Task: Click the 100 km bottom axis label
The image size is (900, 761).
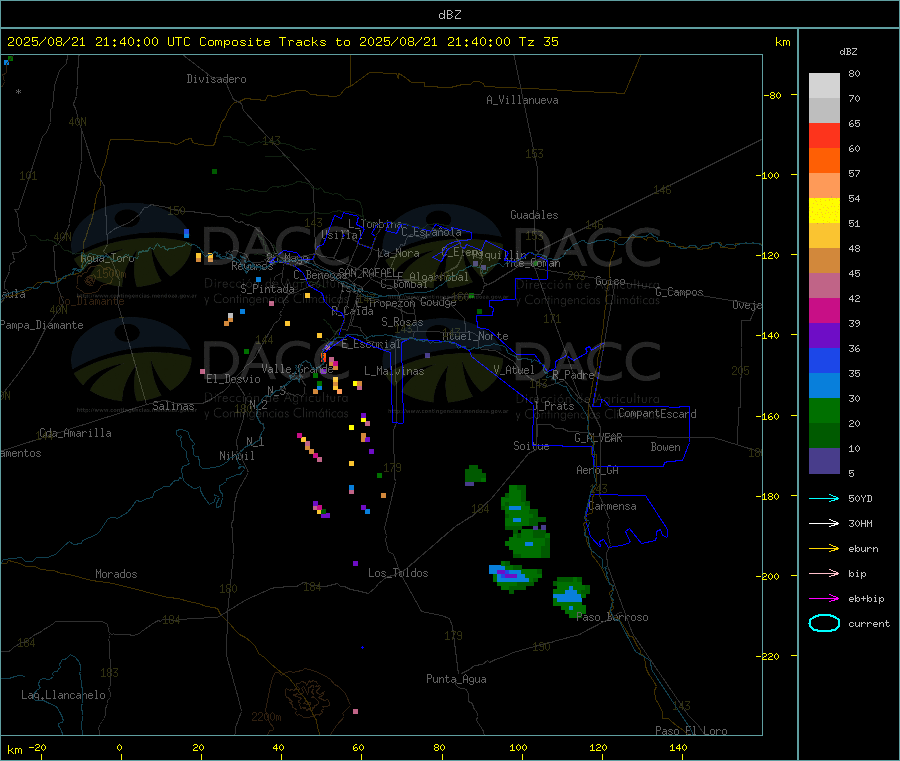Action: pos(518,747)
